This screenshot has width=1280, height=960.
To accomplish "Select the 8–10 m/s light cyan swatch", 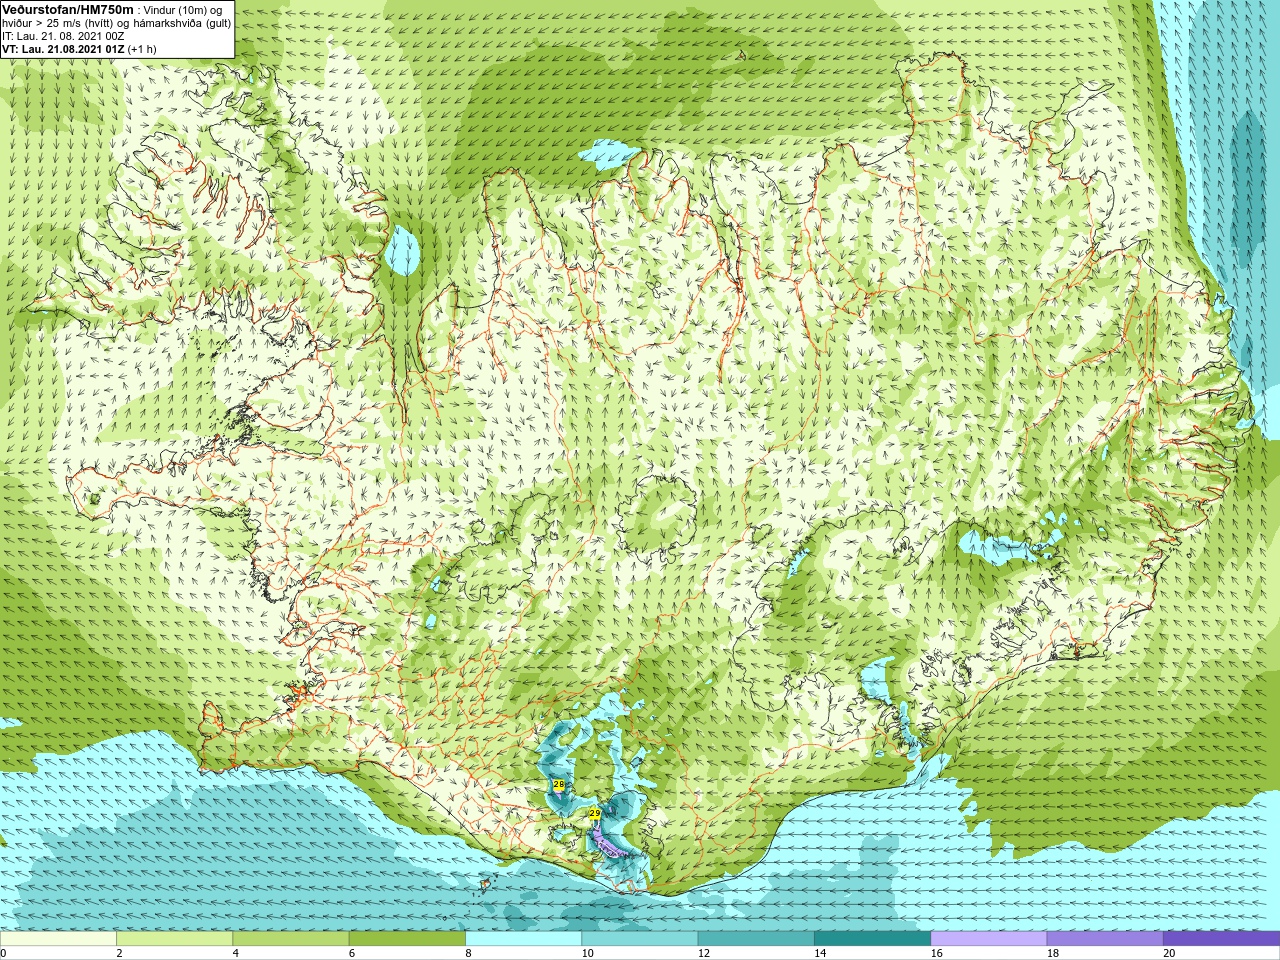I will [x=523, y=939].
